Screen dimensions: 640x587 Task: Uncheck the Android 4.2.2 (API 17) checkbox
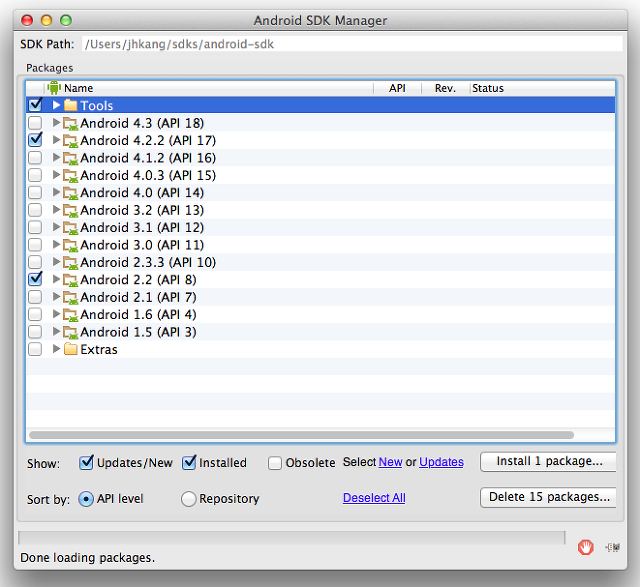coord(35,140)
